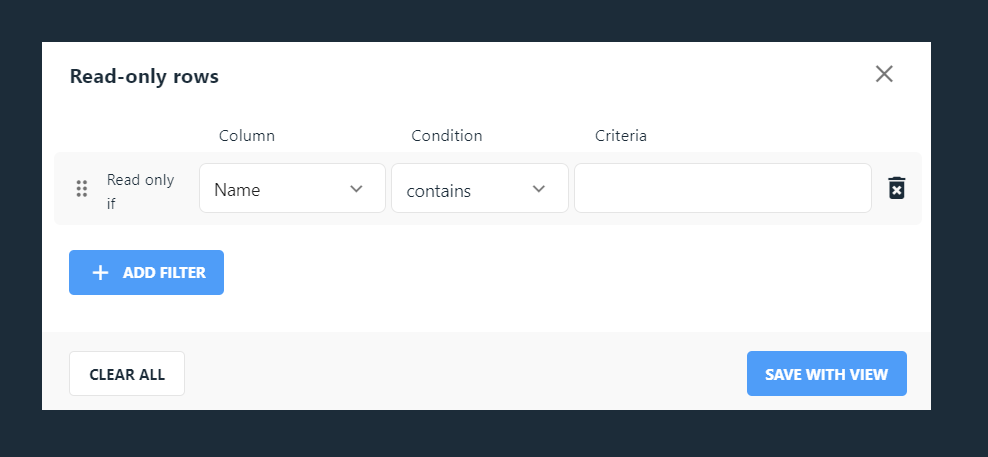The image size is (988, 457).
Task: Open the Name column dropdown
Action: [292, 188]
